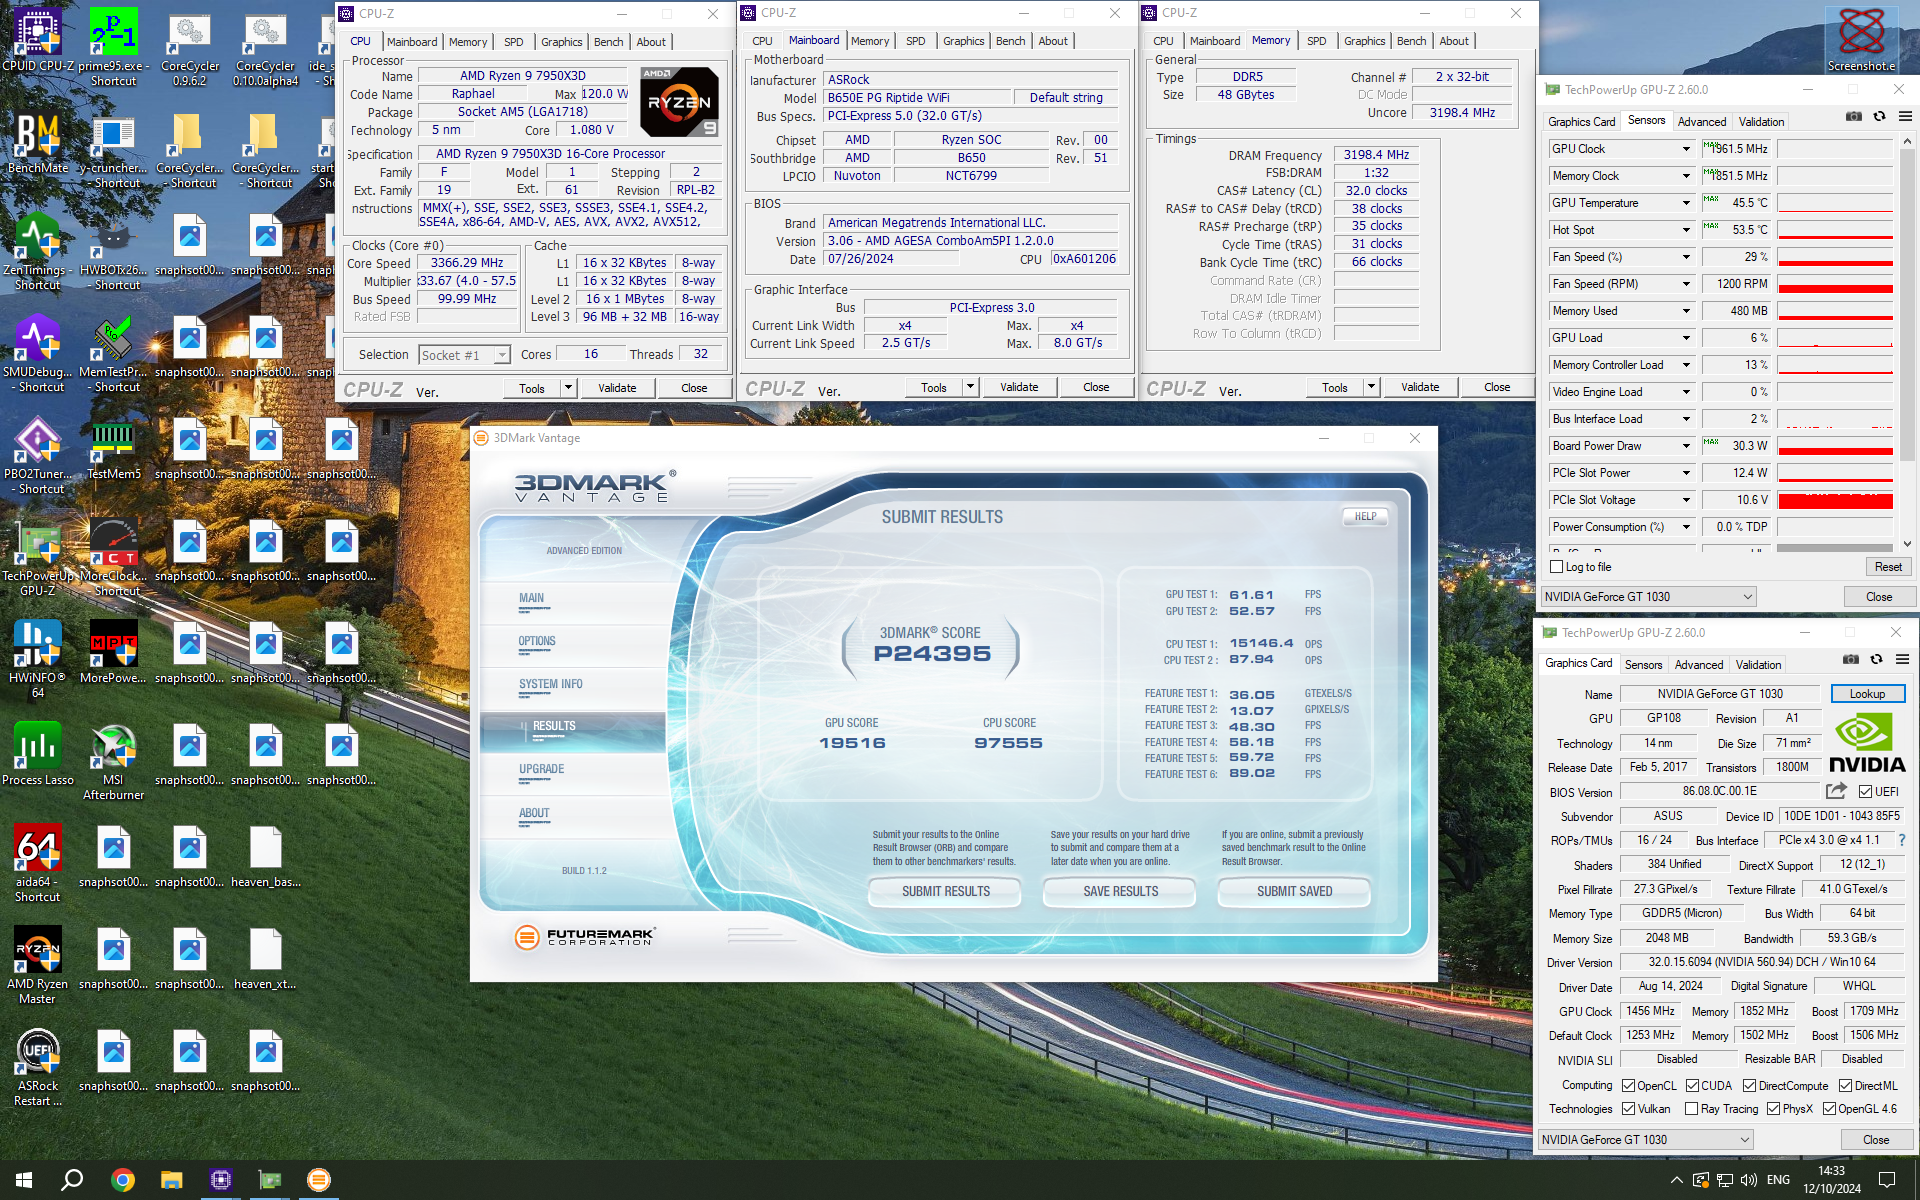Toggle the PhysX checkbox
Viewport: 1920px width, 1200px height.
point(1773,1108)
